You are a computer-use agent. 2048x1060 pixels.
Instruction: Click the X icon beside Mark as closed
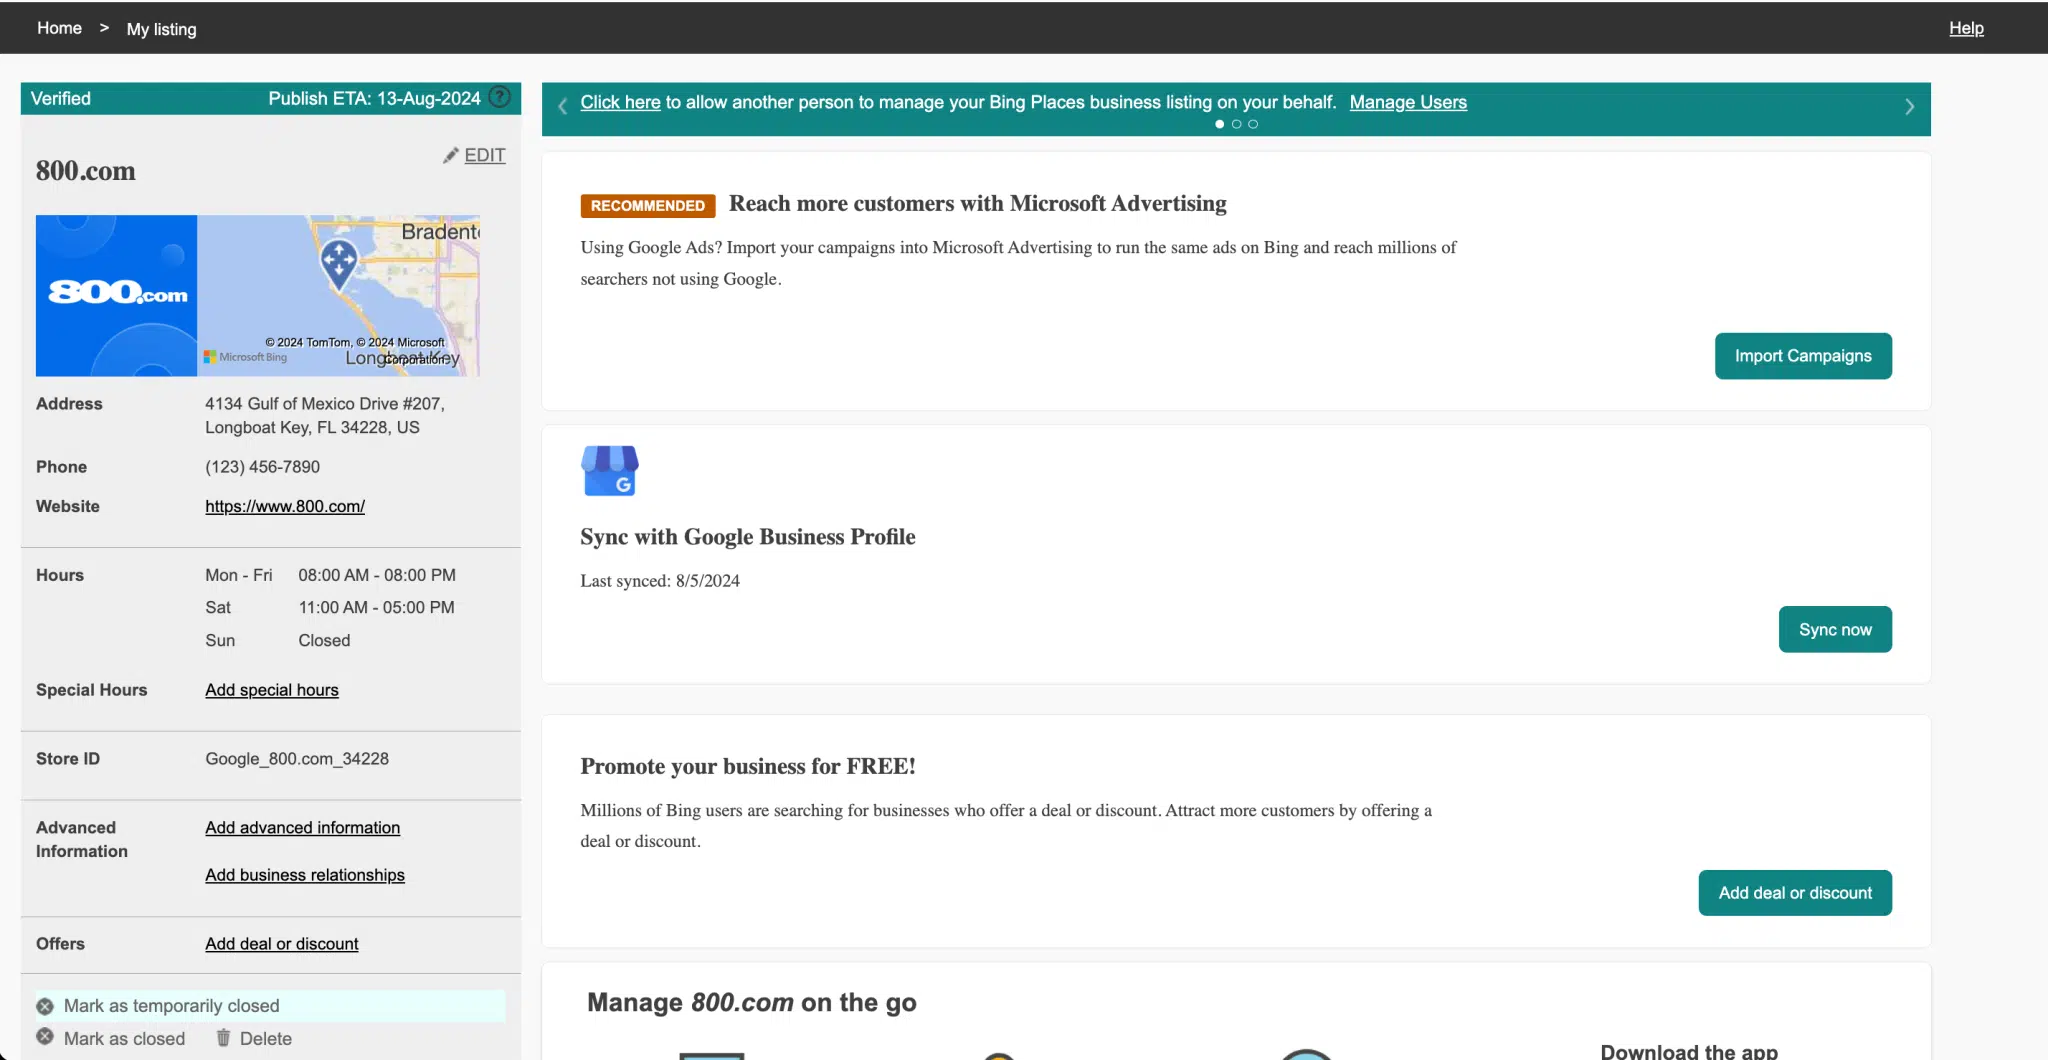[45, 1037]
